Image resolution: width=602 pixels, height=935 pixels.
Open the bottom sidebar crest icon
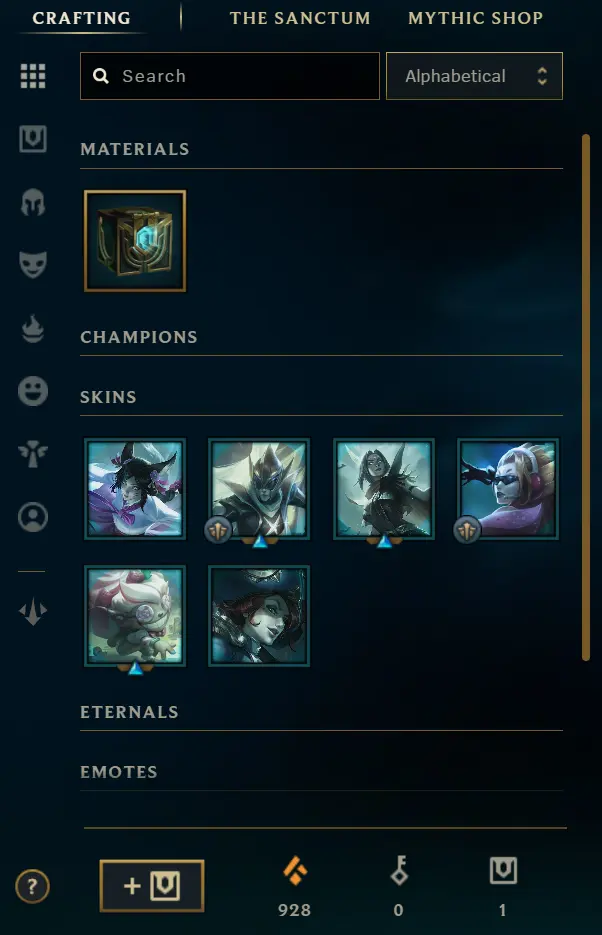click(33, 611)
